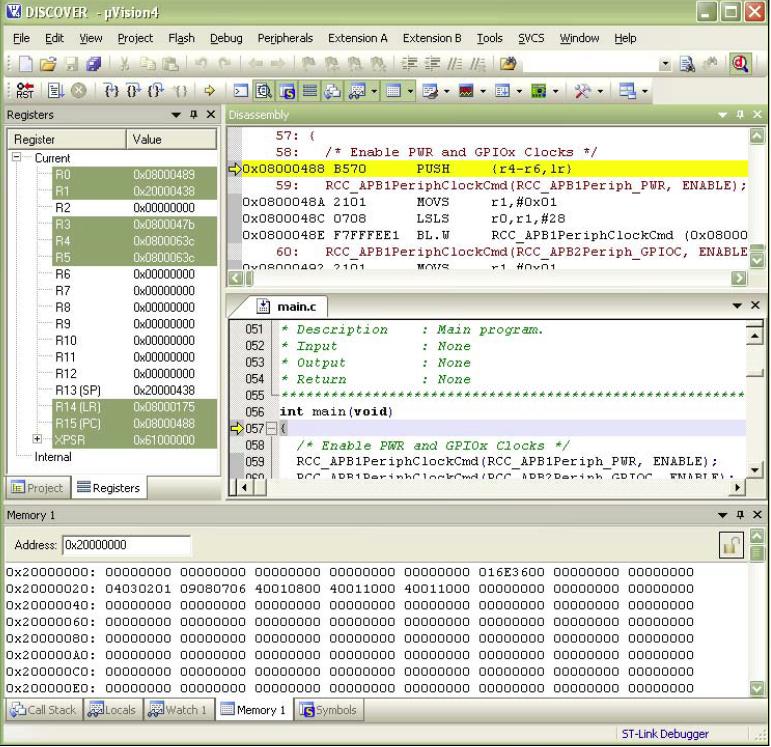Viewport: 771px width, 747px height.
Task: Save all files toolbar icon
Action: point(93,64)
